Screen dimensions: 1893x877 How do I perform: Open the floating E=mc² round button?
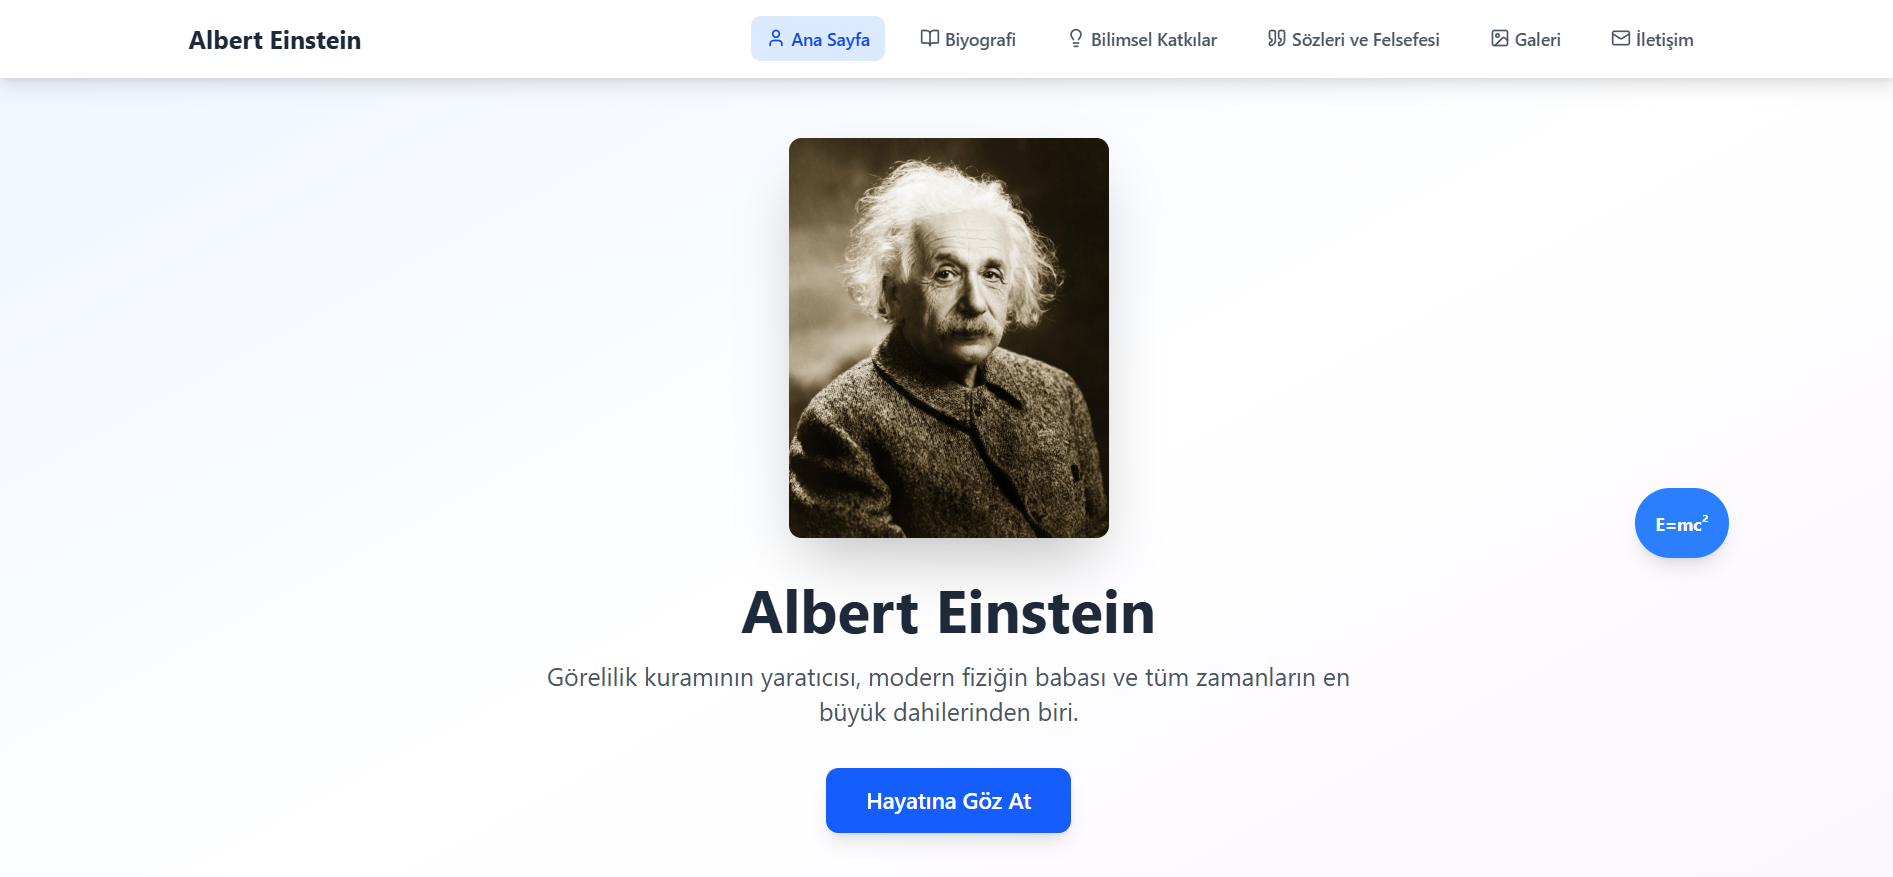pos(1682,523)
